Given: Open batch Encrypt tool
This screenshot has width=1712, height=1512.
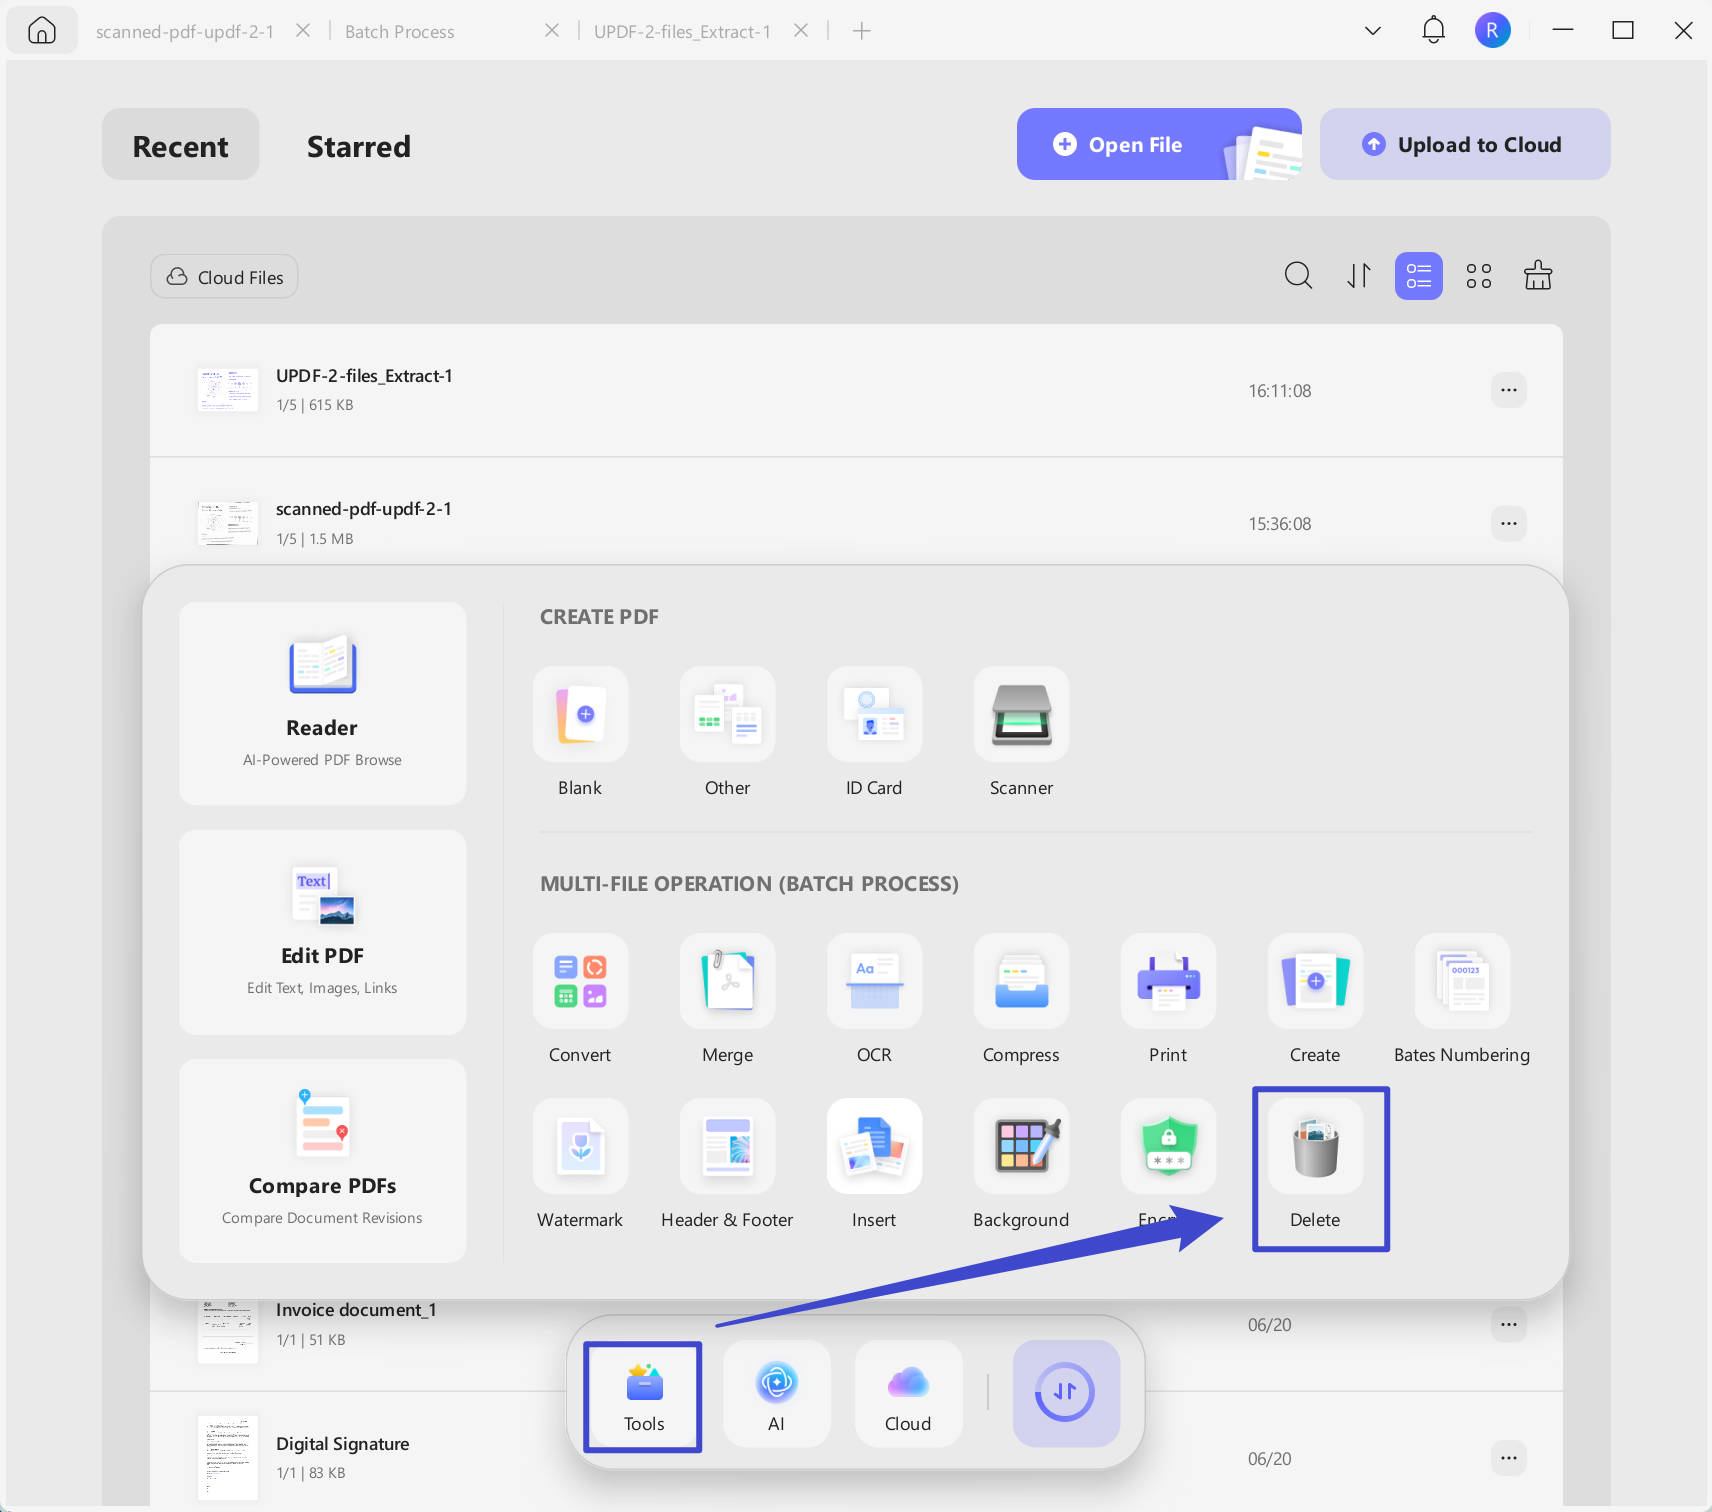Looking at the screenshot, I should [x=1168, y=1146].
